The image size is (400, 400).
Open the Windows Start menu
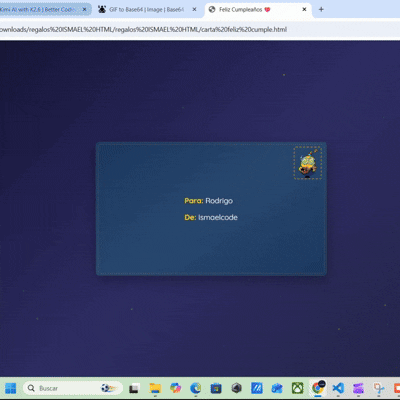point(10,388)
